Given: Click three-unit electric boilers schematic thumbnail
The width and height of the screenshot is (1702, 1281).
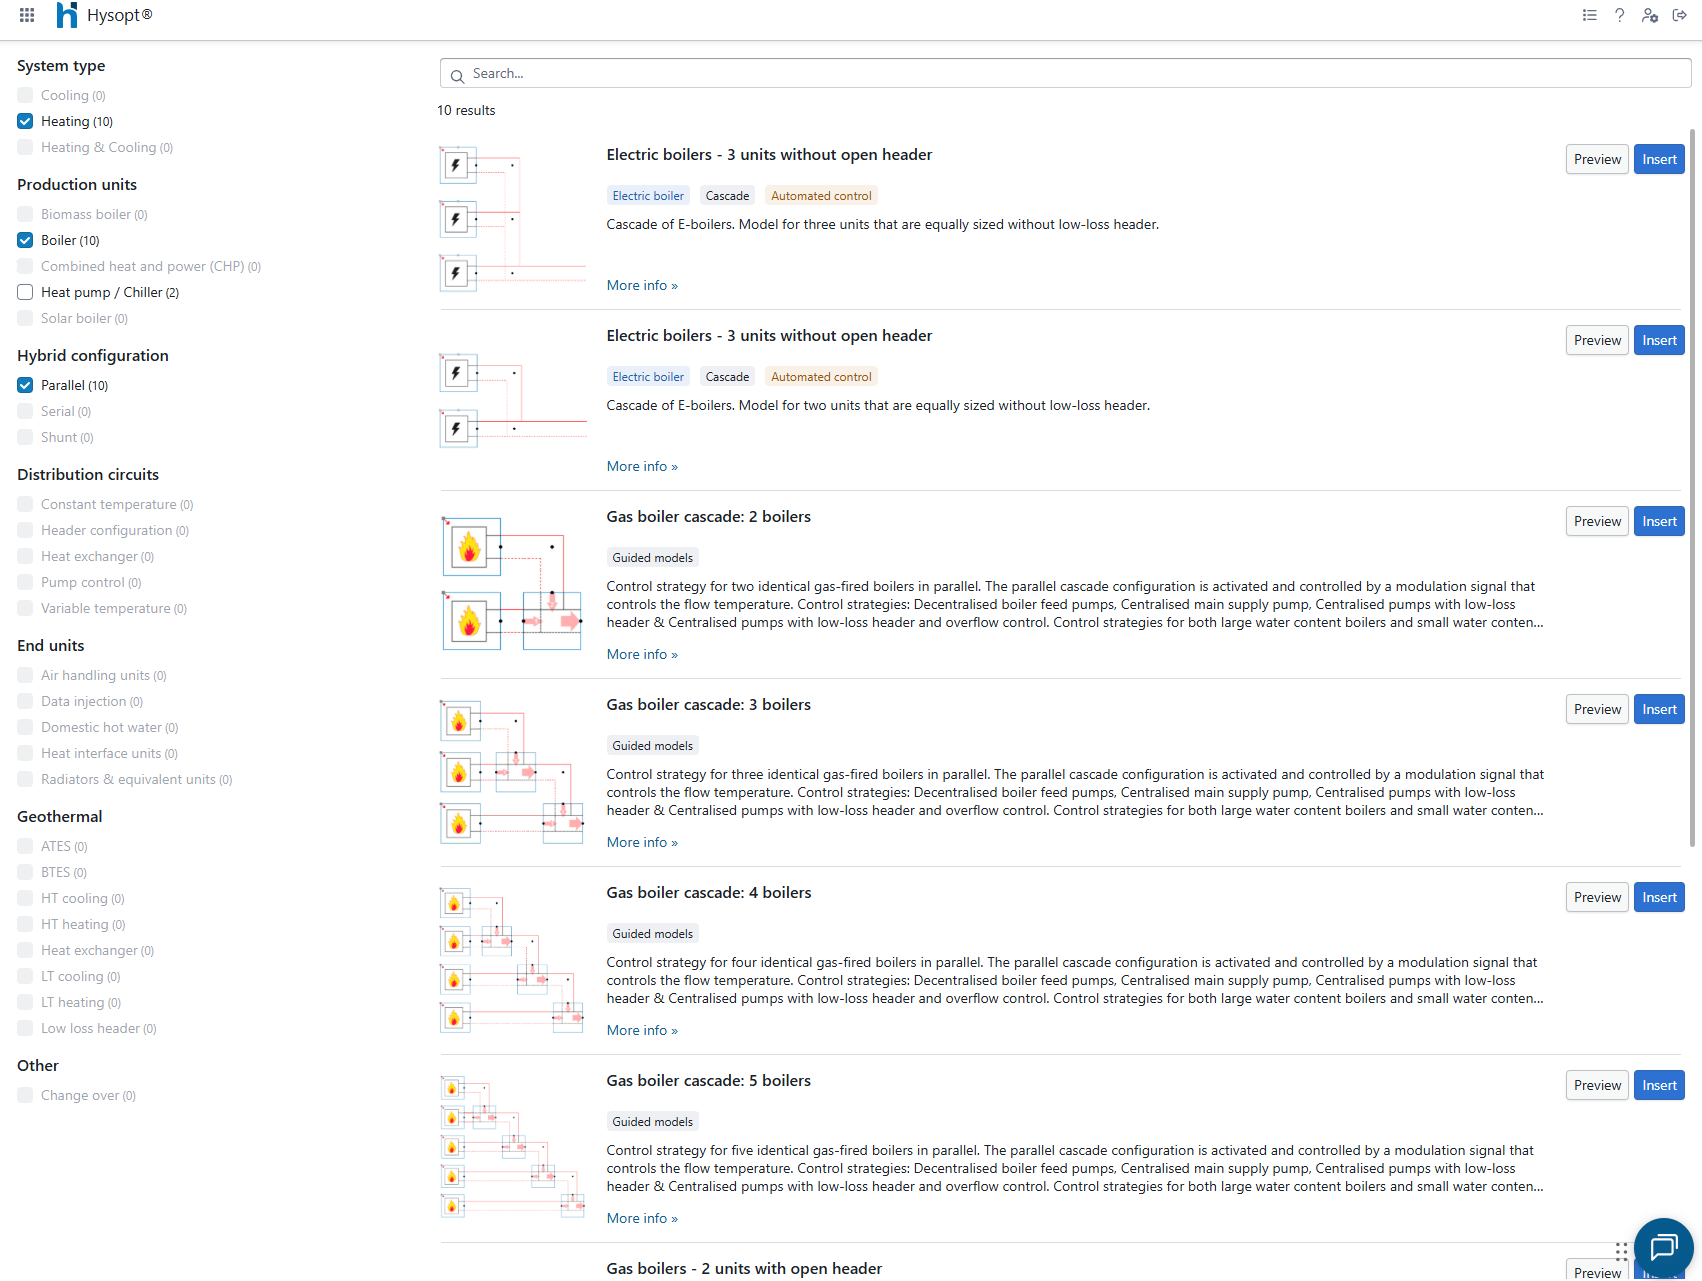Looking at the screenshot, I should 513,219.
